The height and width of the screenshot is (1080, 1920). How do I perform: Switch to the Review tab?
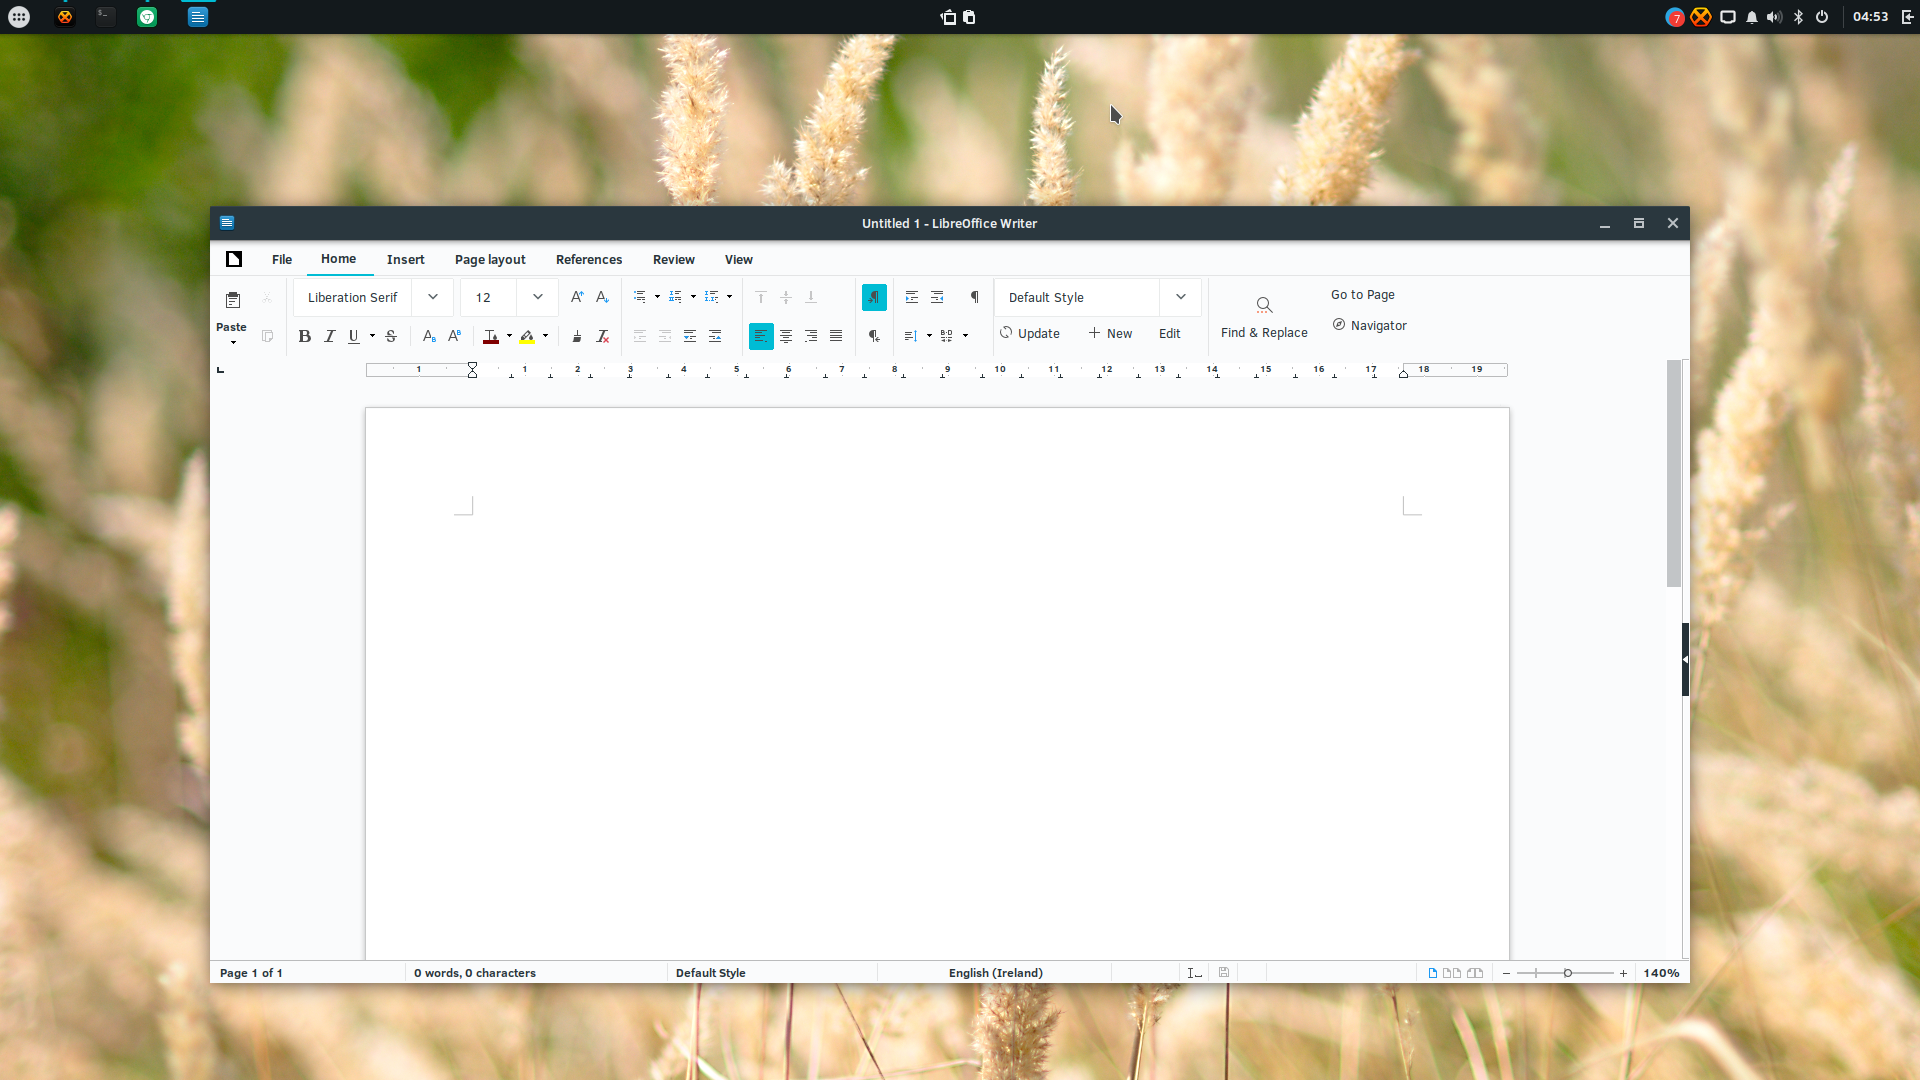point(674,259)
